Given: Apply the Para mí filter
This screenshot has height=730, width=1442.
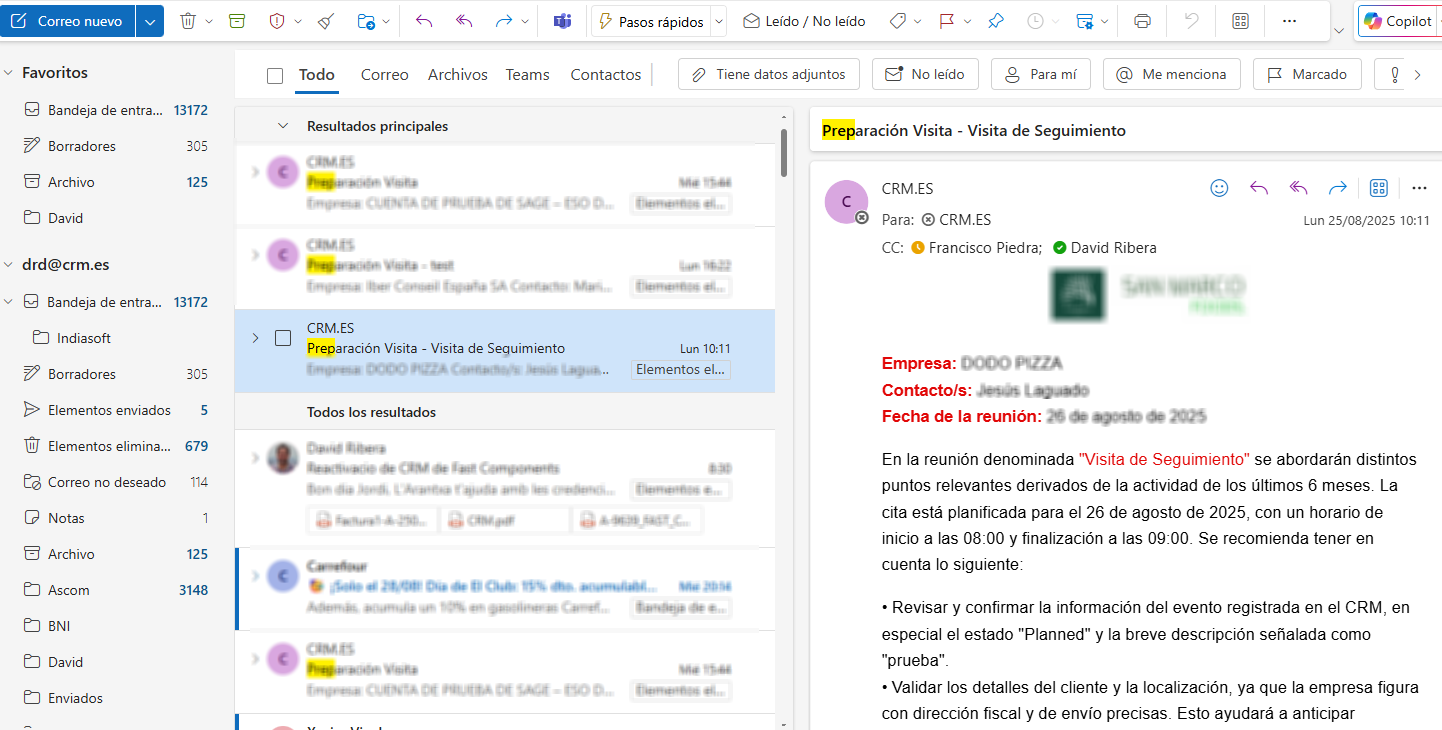Looking at the screenshot, I should point(1041,74).
